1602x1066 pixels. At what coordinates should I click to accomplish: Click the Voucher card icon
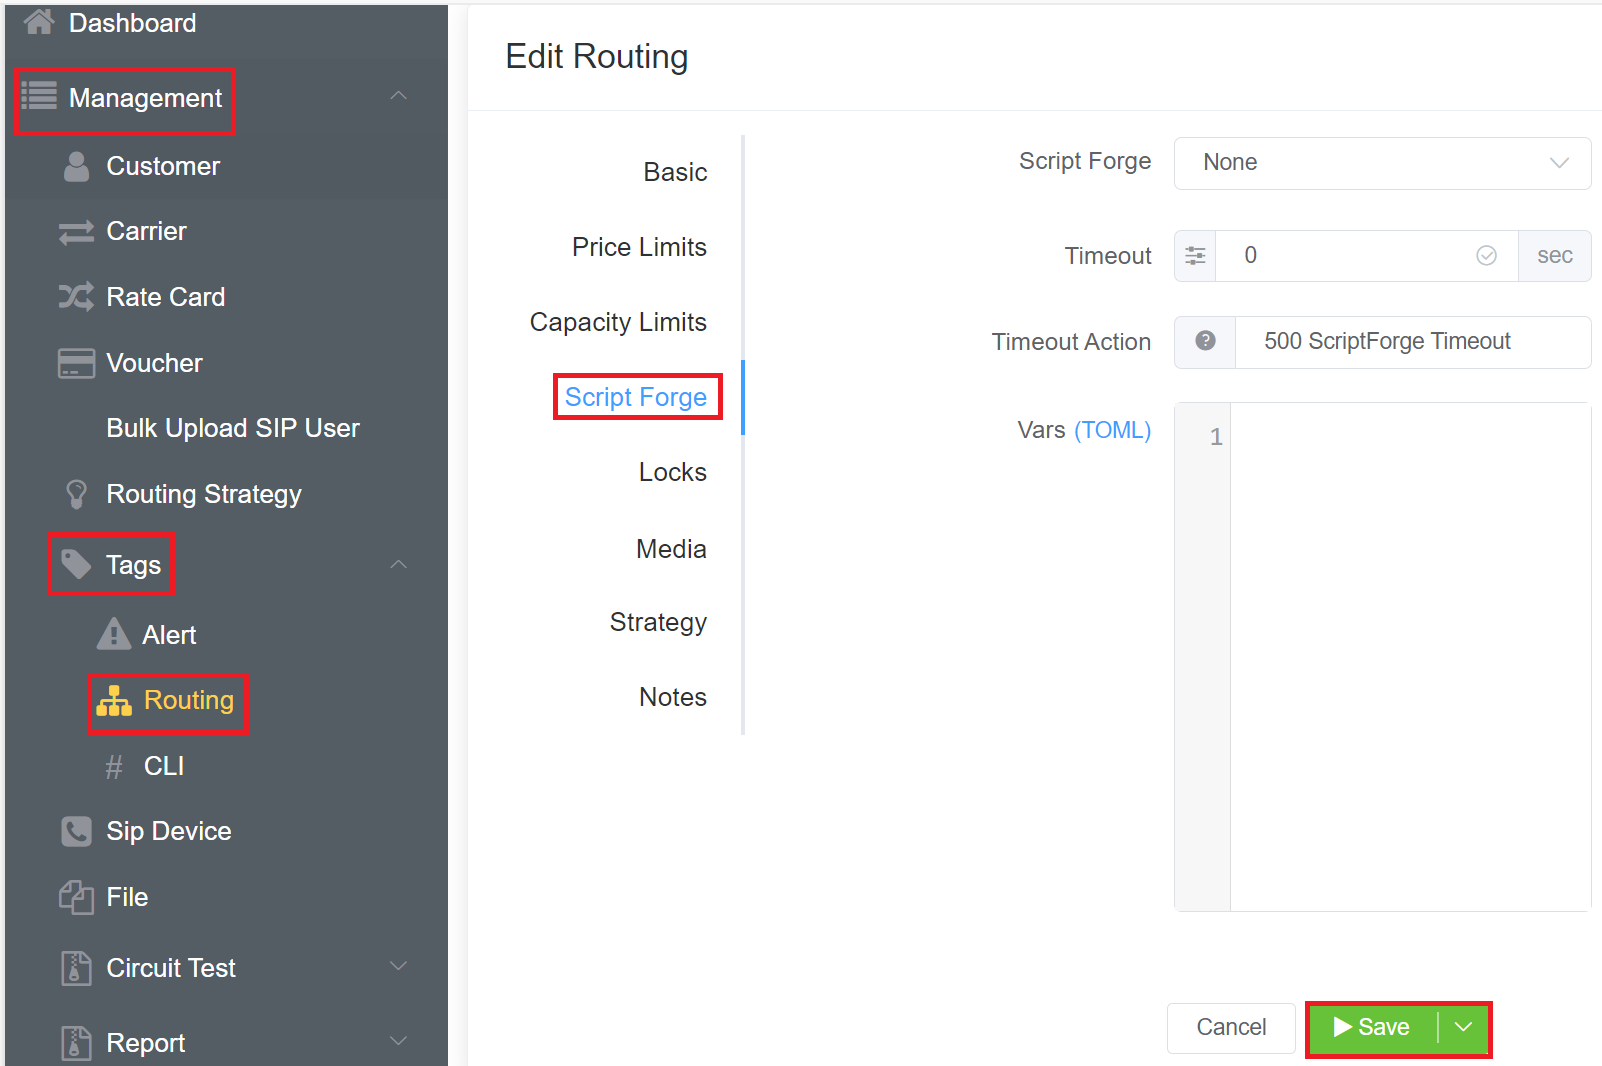pyautogui.click(x=76, y=363)
